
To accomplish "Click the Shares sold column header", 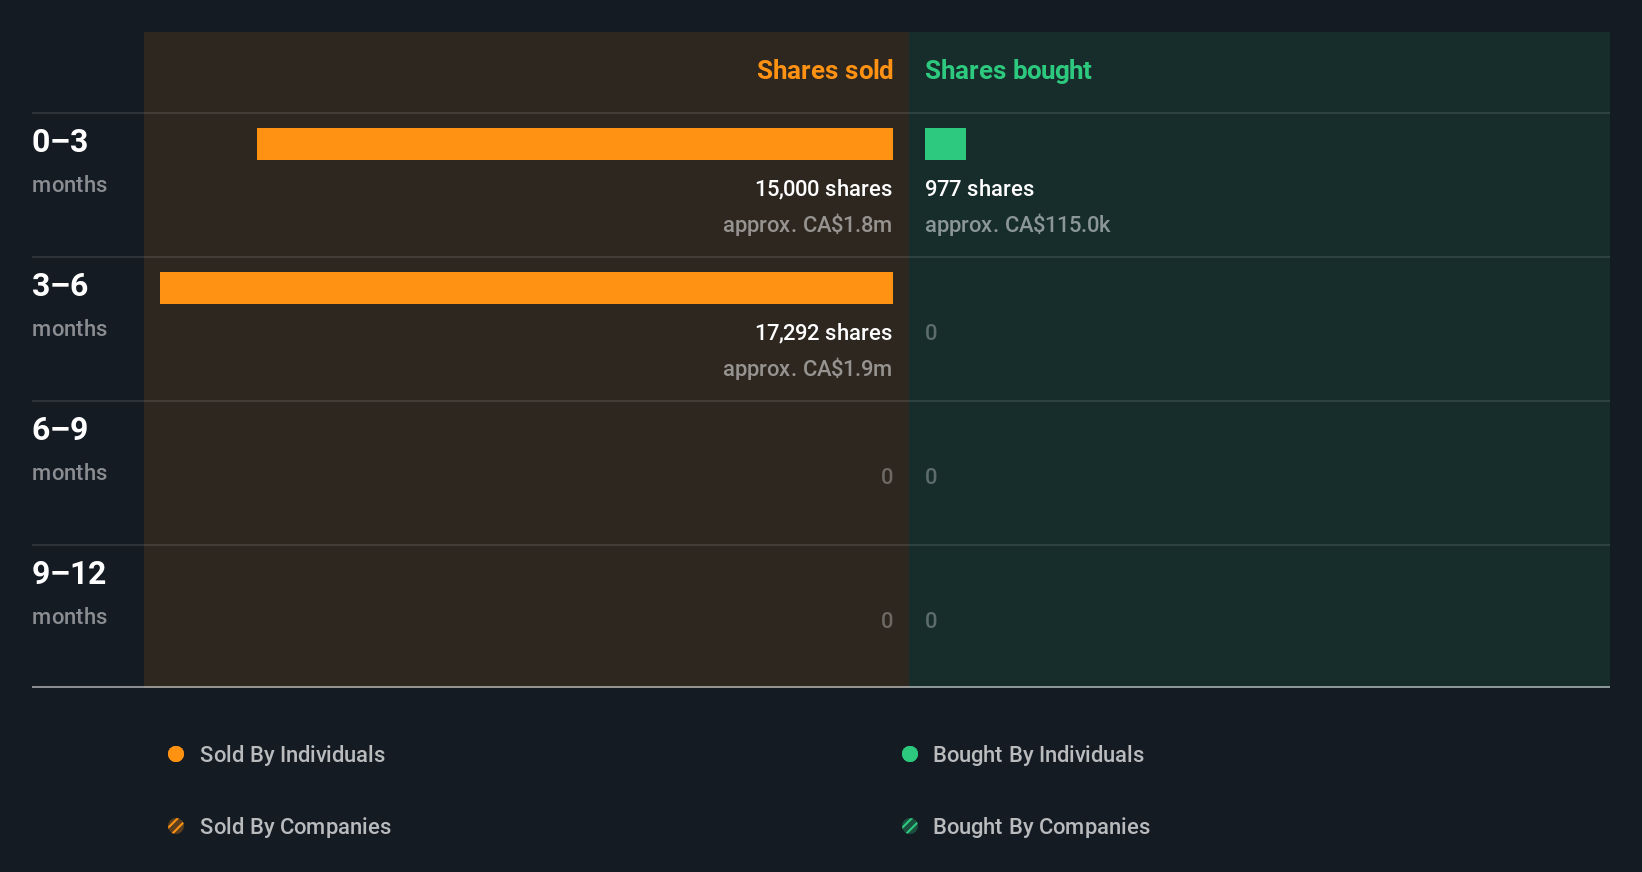I will click(825, 70).
